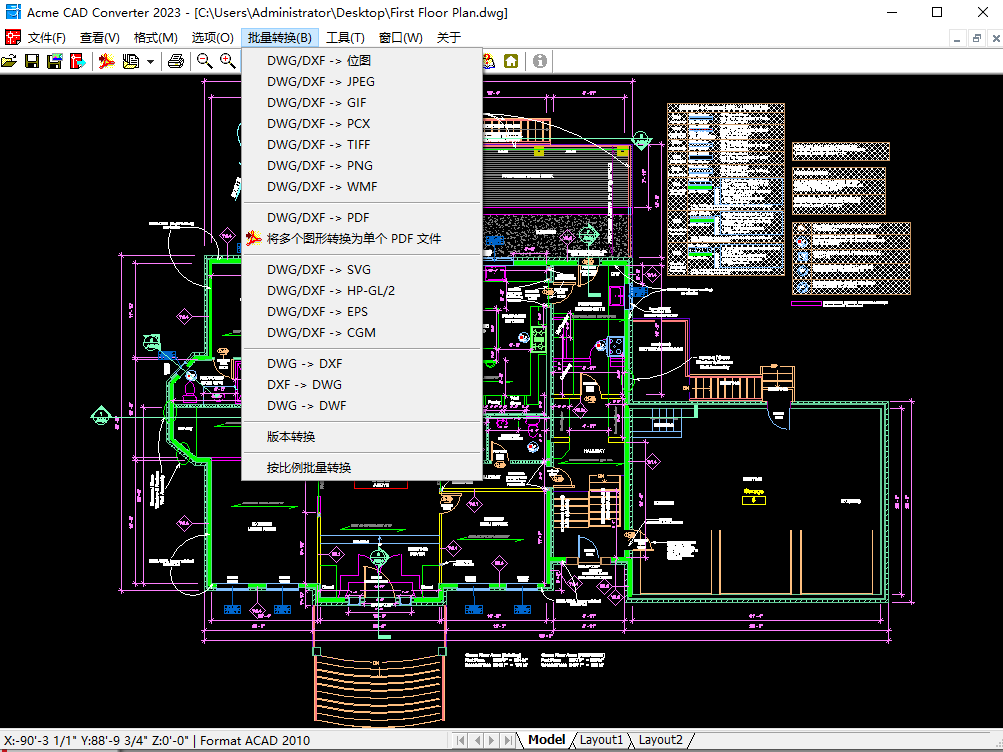Click the Save floppy disk icon
Screen dimensions: 1003x752
click(32, 61)
